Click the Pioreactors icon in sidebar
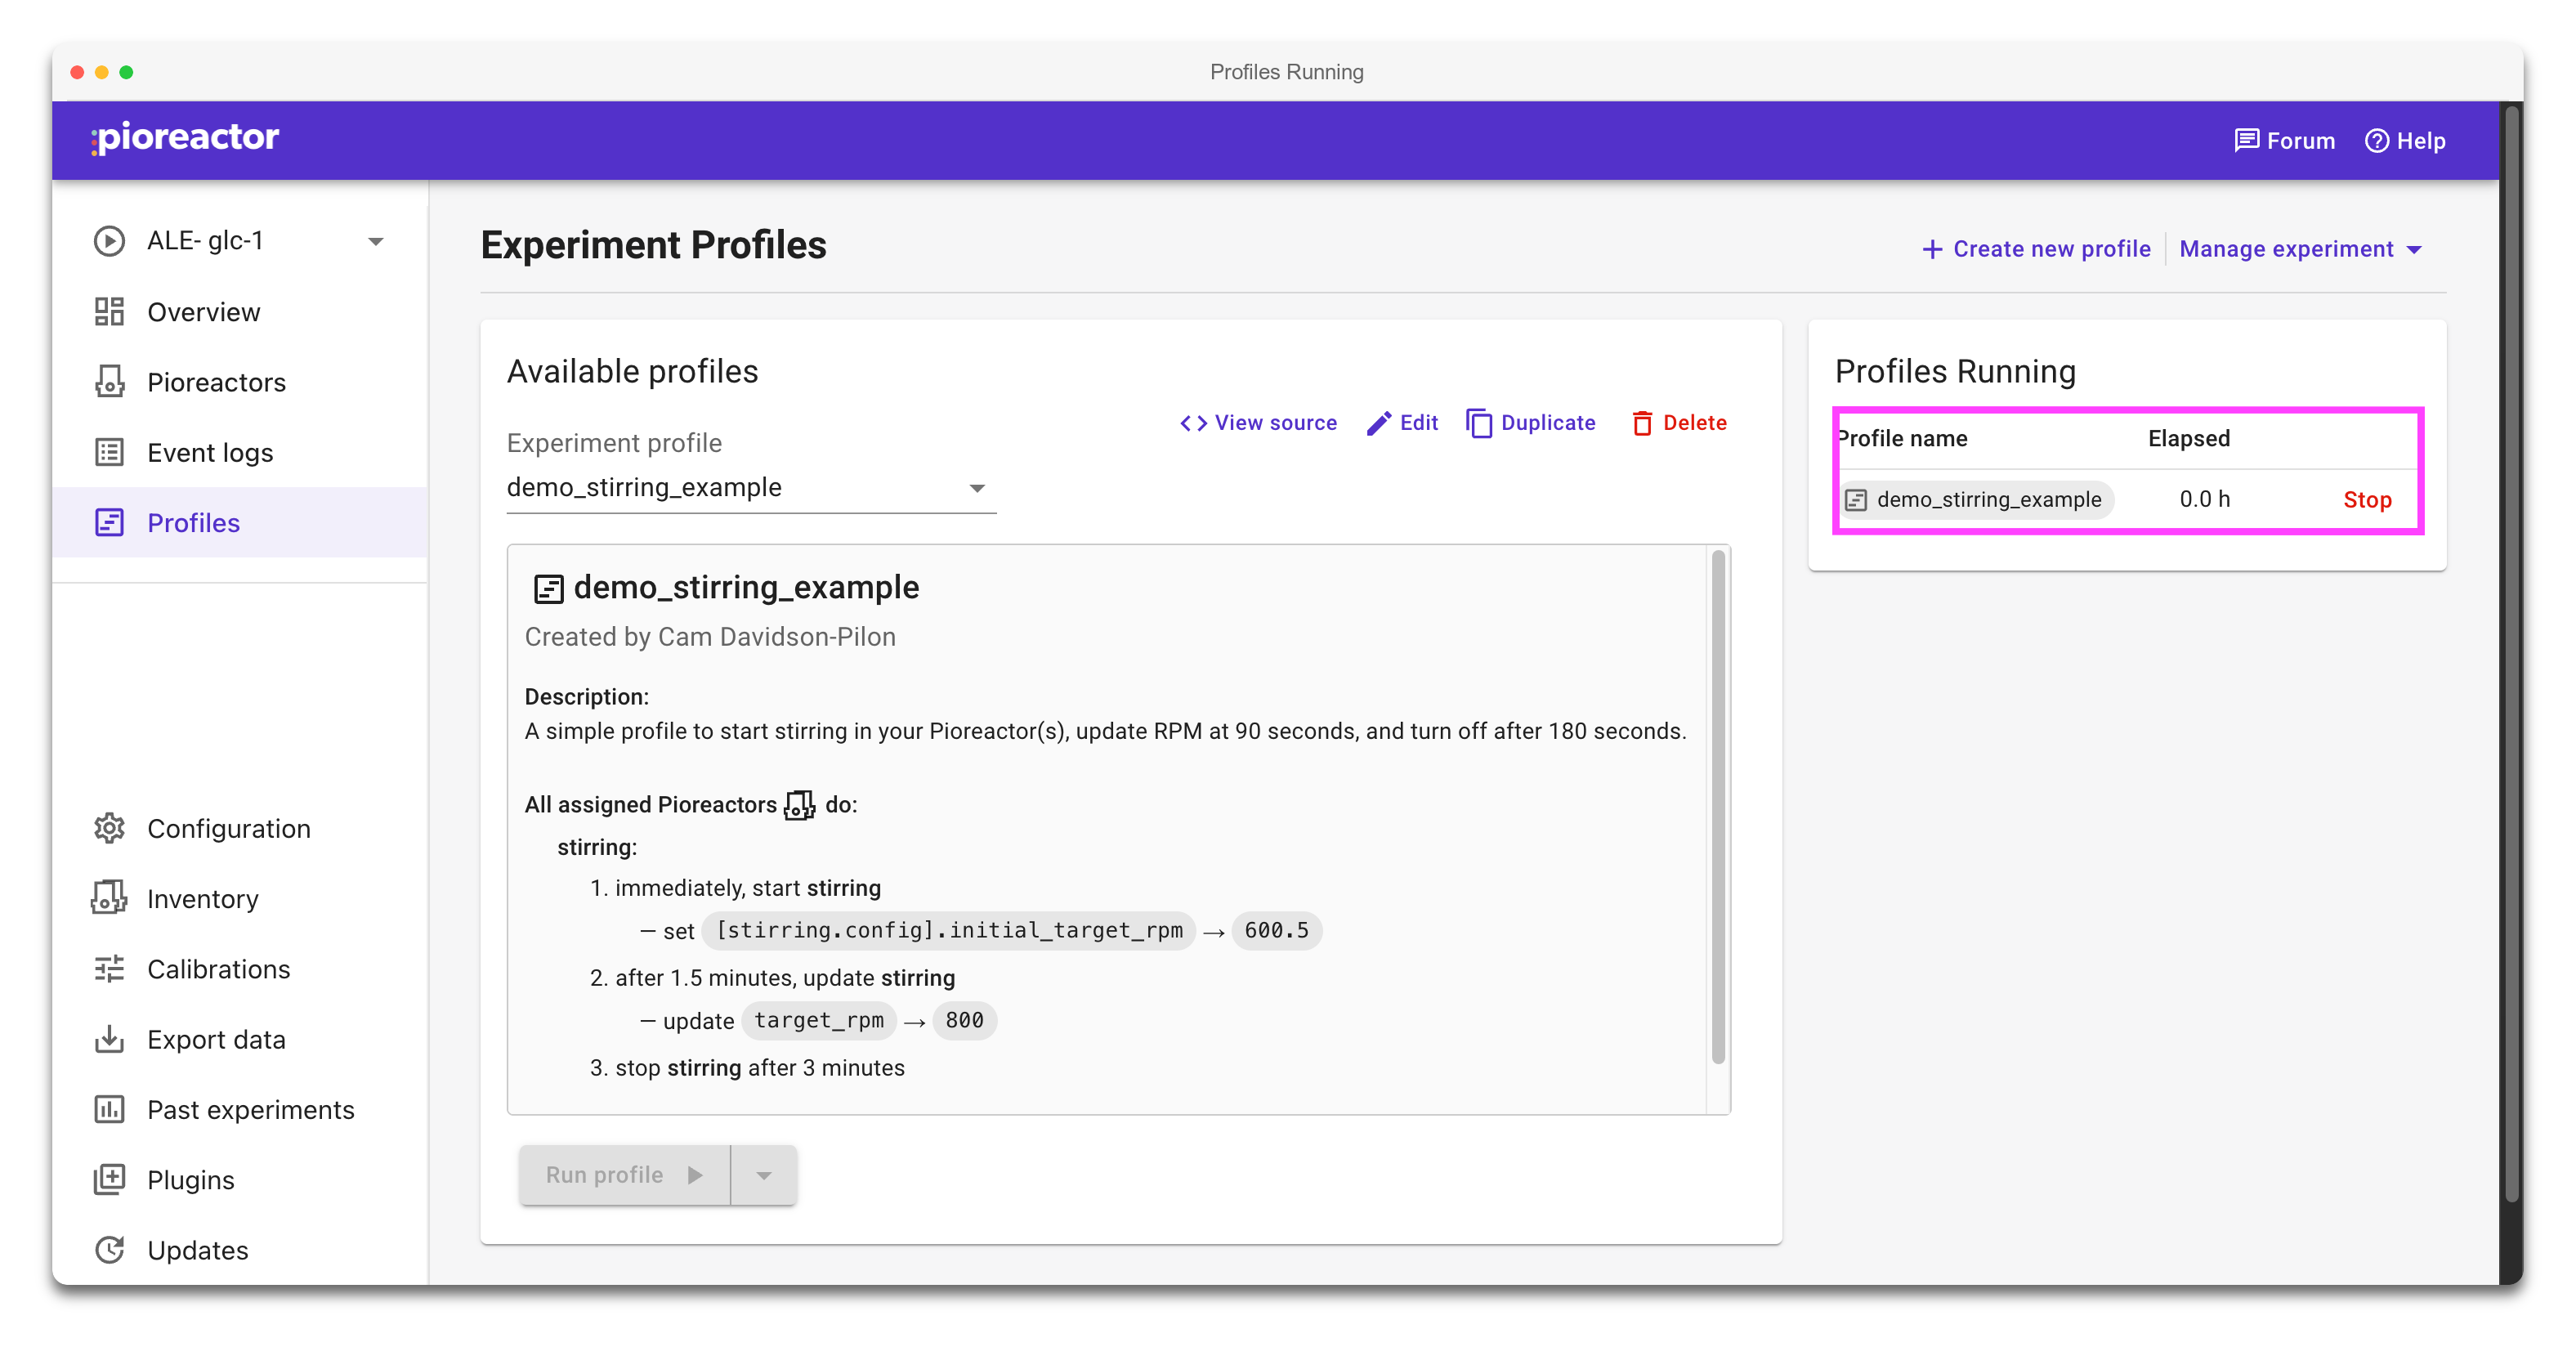This screenshot has width=2576, height=1347. pyautogui.click(x=109, y=382)
